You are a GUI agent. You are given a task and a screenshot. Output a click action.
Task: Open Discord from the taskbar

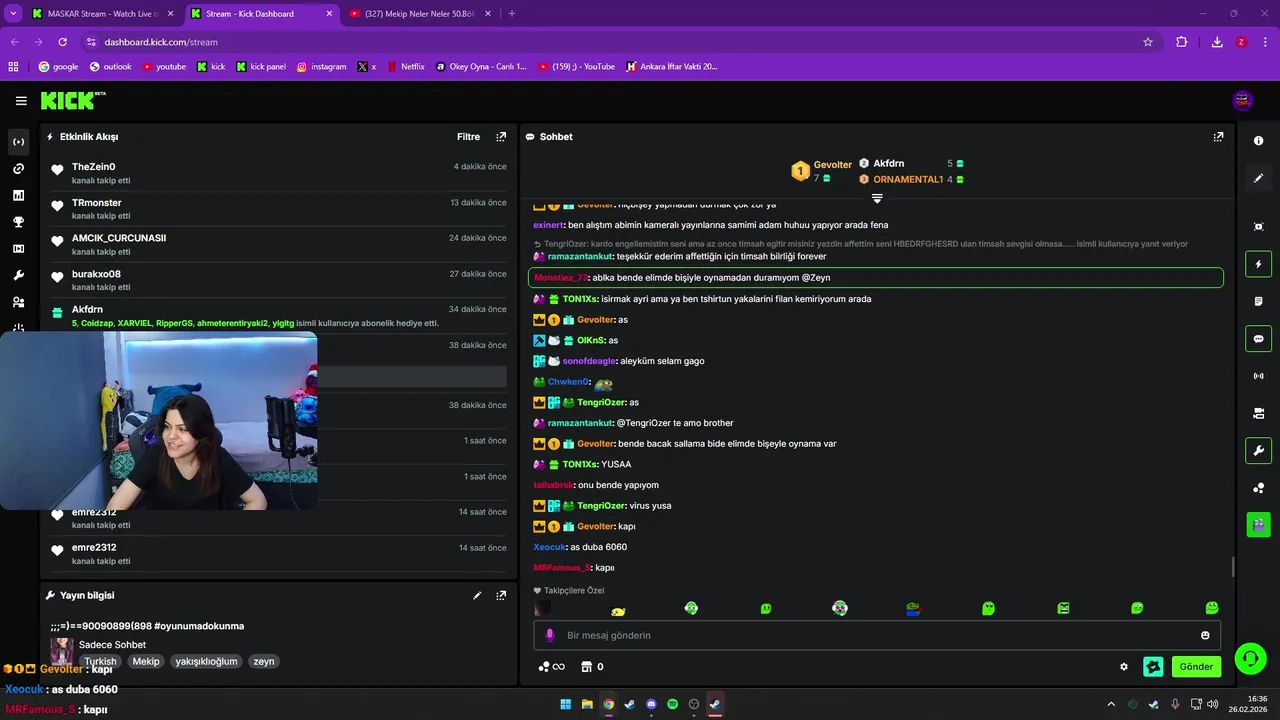(x=651, y=704)
